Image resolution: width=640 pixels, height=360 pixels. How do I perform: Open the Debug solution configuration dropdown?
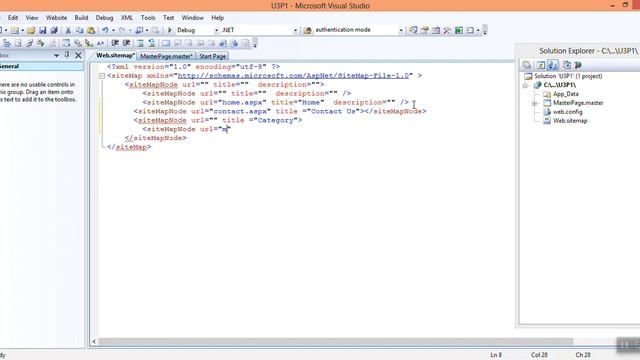[x=216, y=30]
